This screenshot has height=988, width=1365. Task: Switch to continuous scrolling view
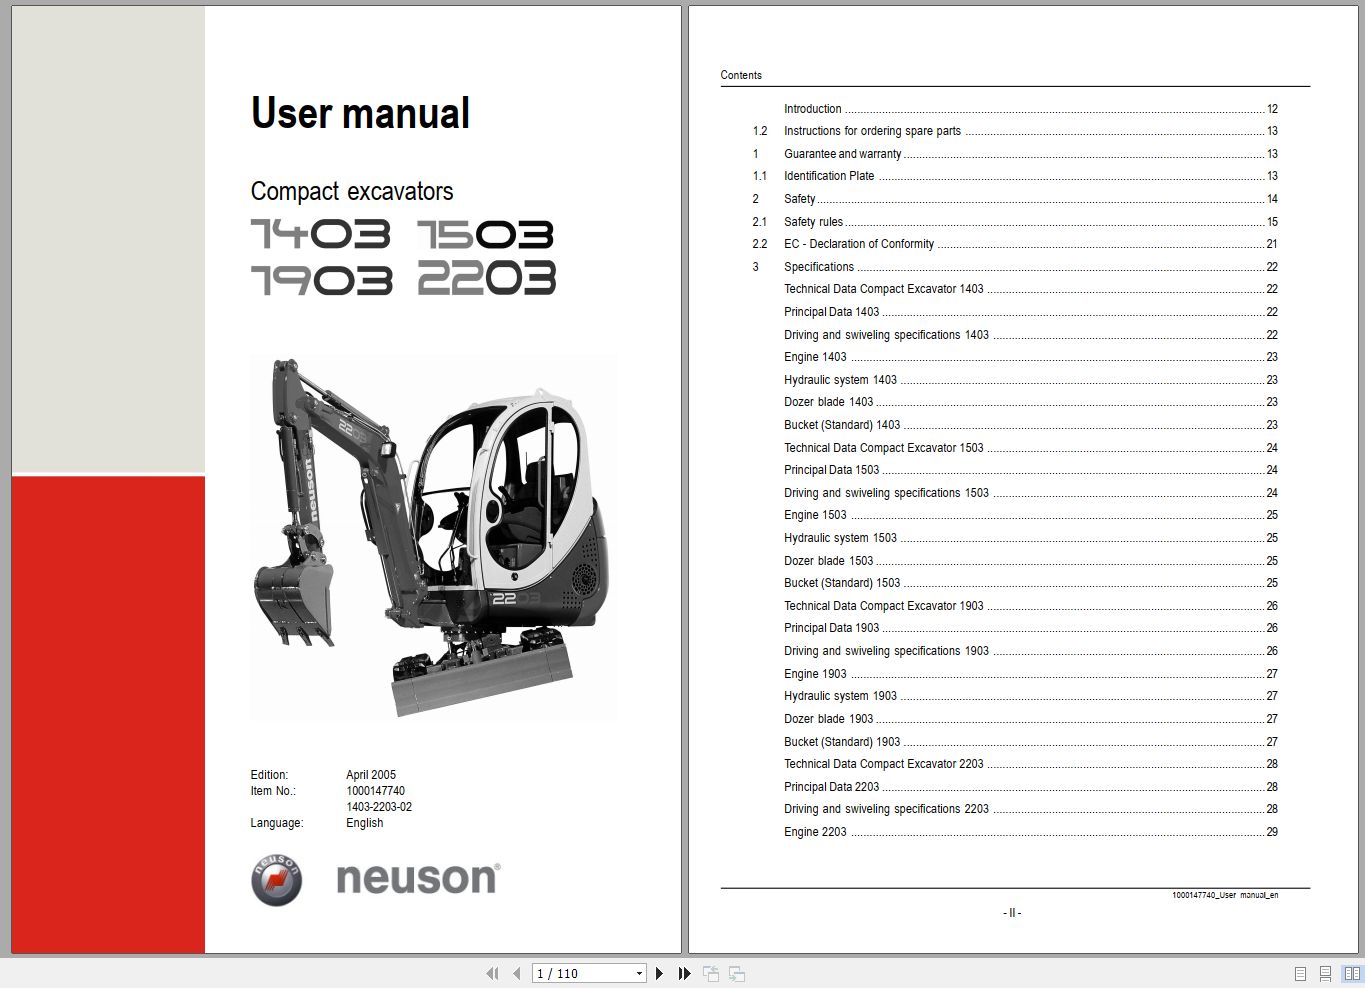coord(1325,973)
